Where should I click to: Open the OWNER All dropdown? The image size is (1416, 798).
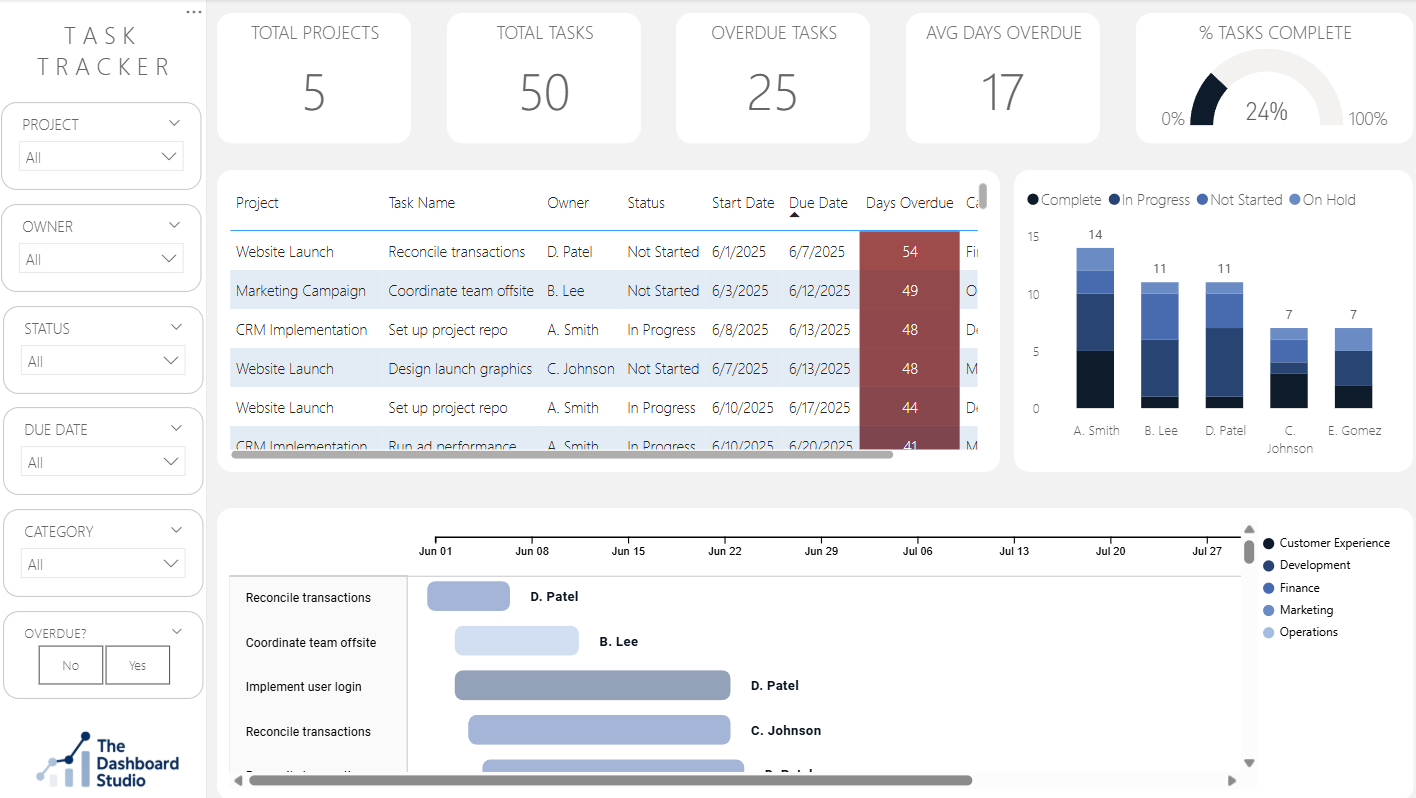pyautogui.click(x=101, y=259)
